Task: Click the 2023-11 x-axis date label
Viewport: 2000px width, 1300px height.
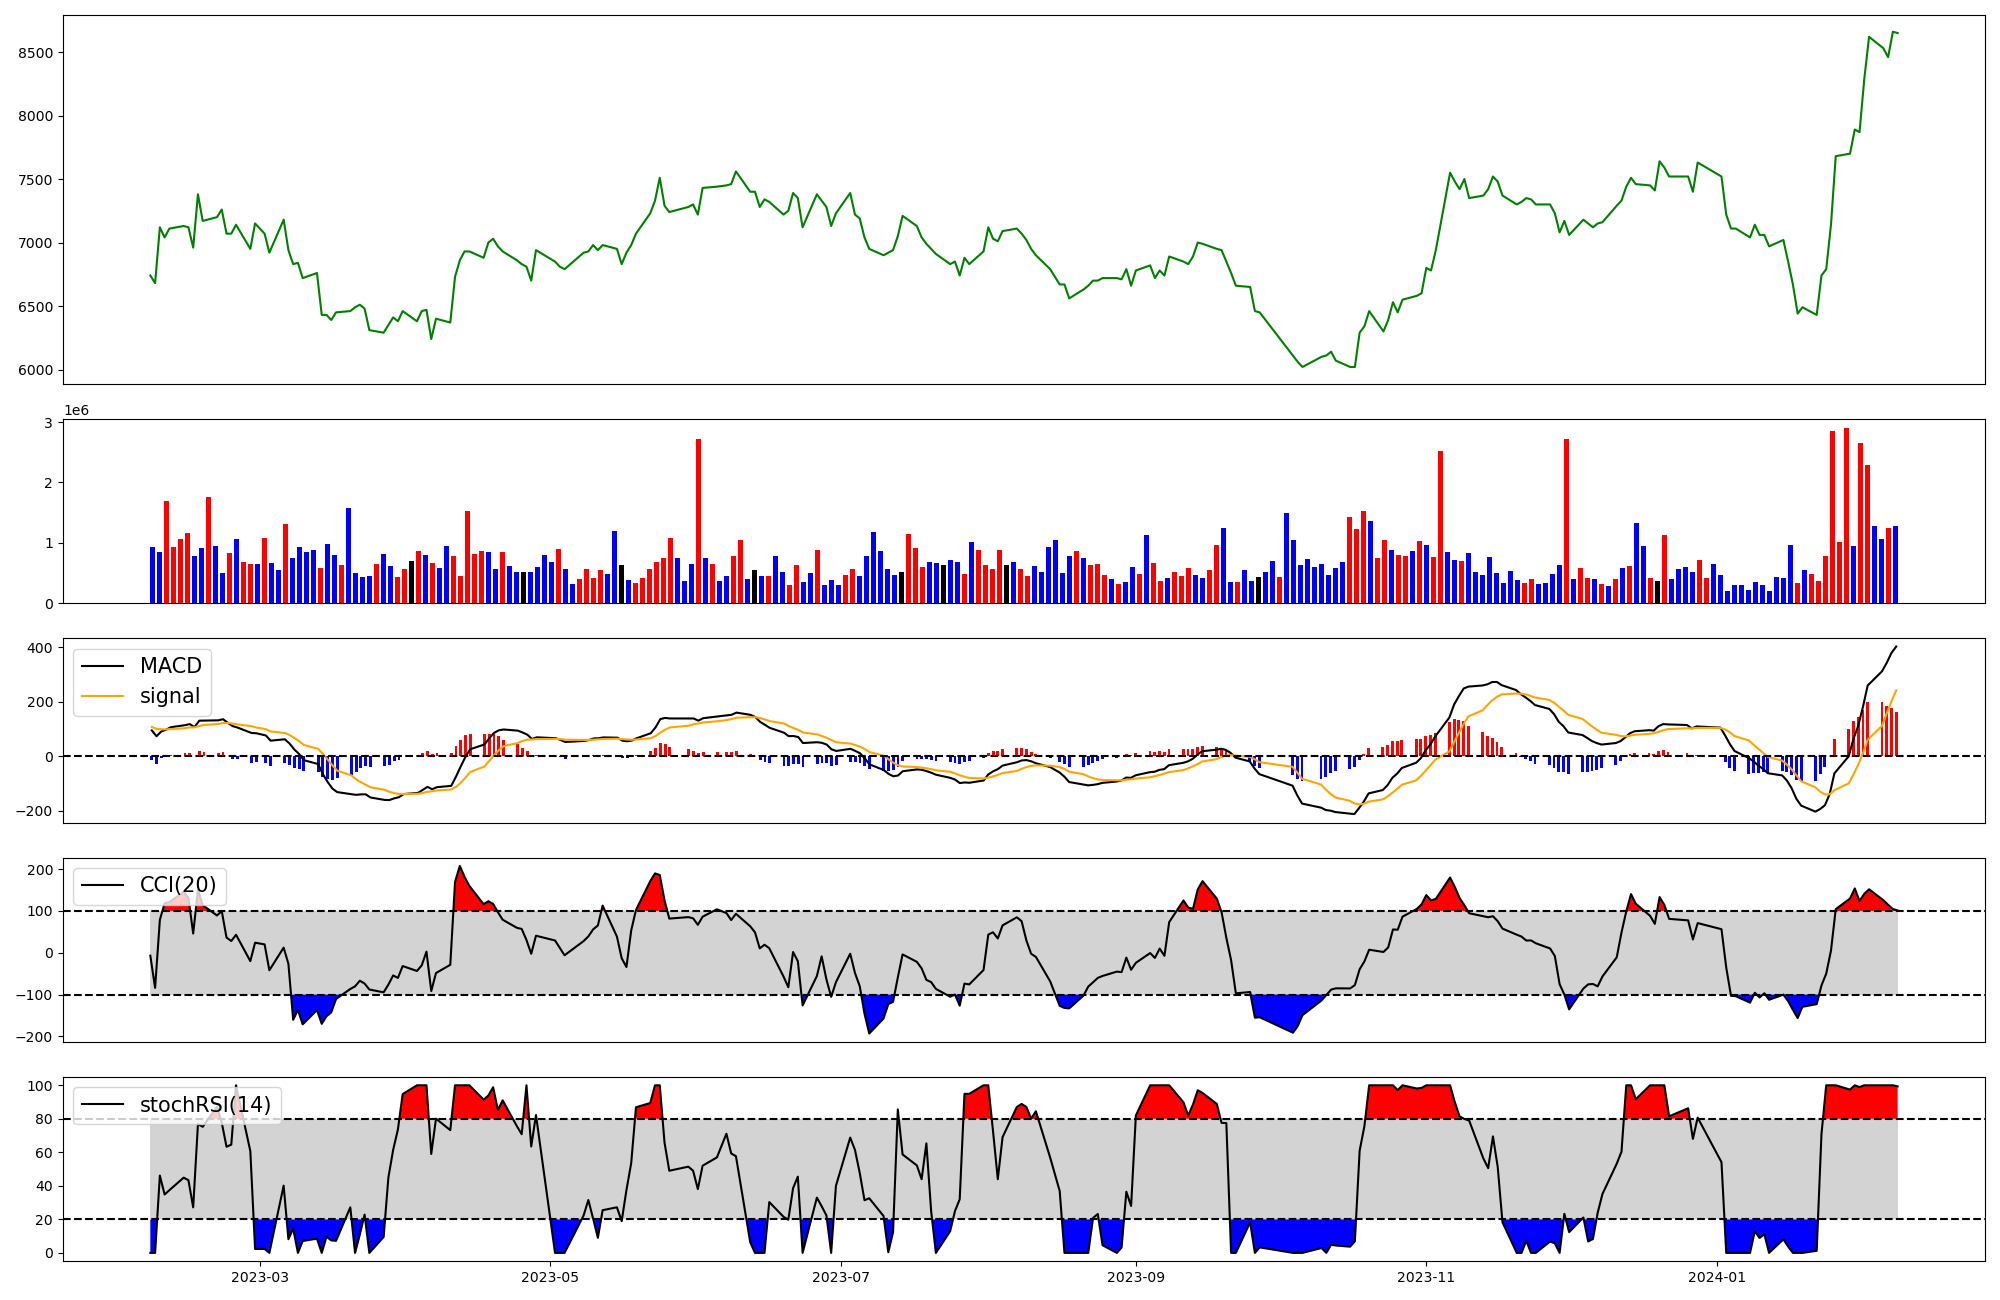Action: pyautogui.click(x=1425, y=1277)
